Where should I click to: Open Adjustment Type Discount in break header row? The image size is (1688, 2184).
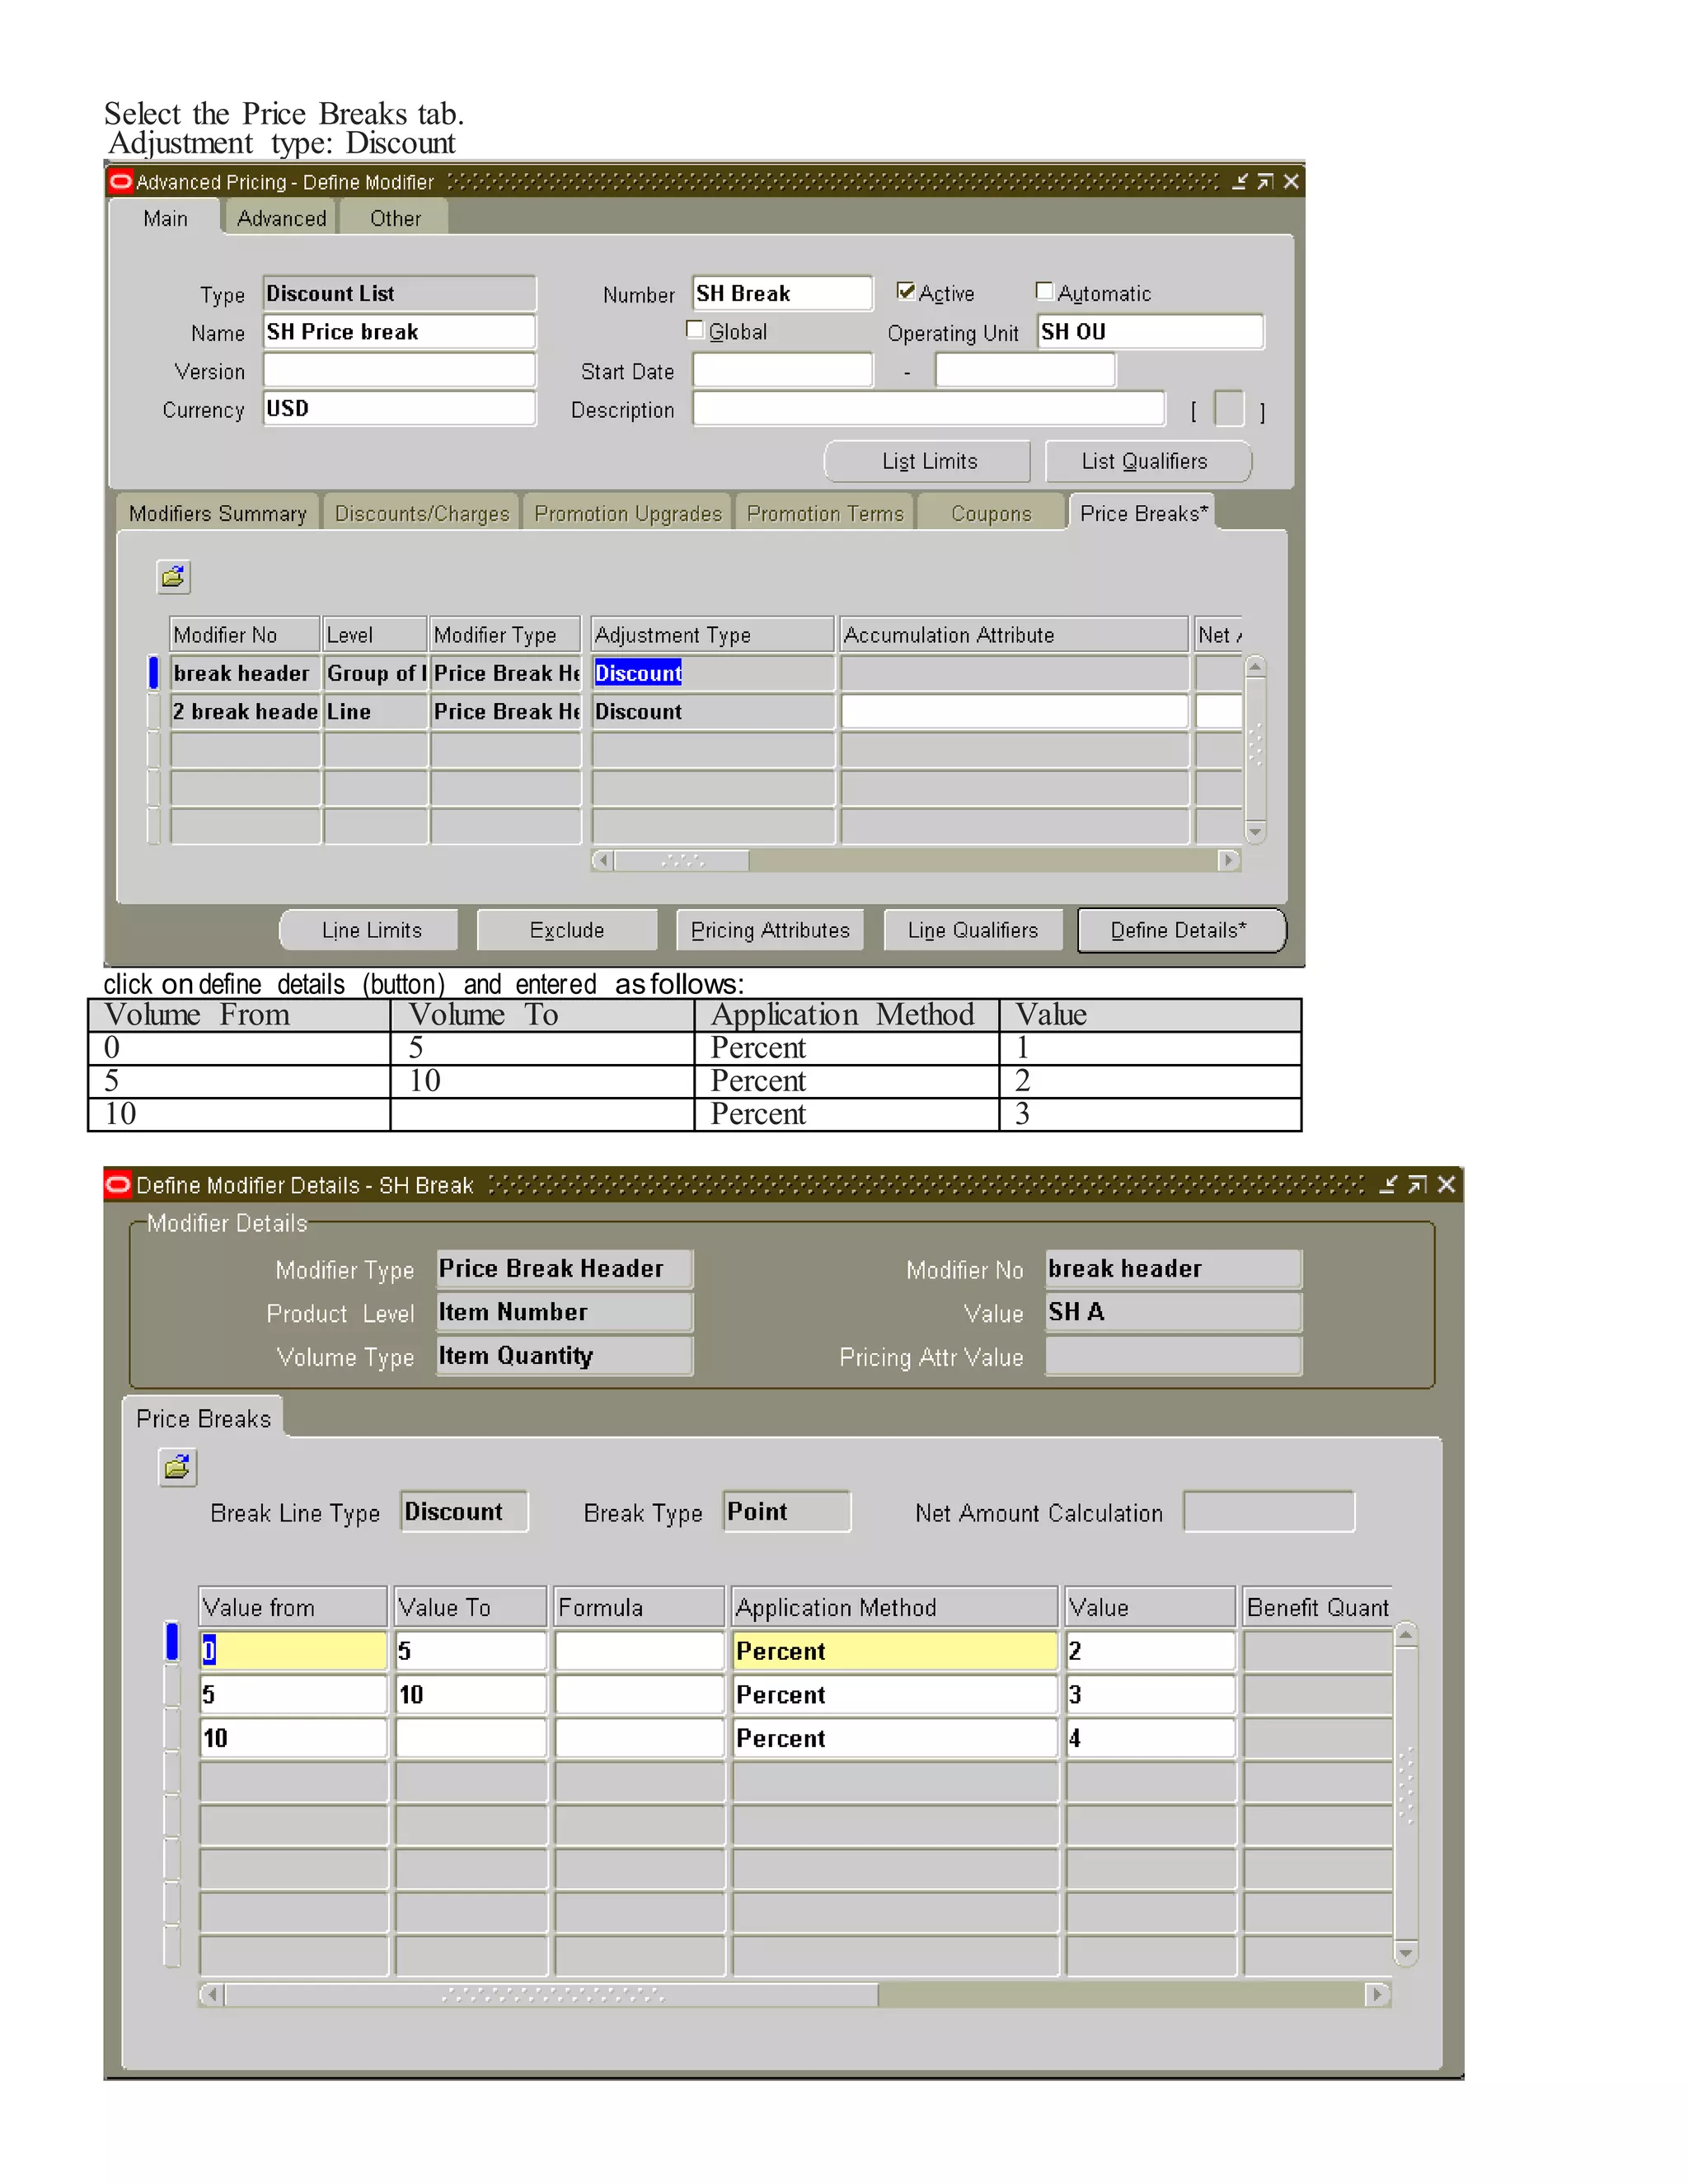point(713,673)
